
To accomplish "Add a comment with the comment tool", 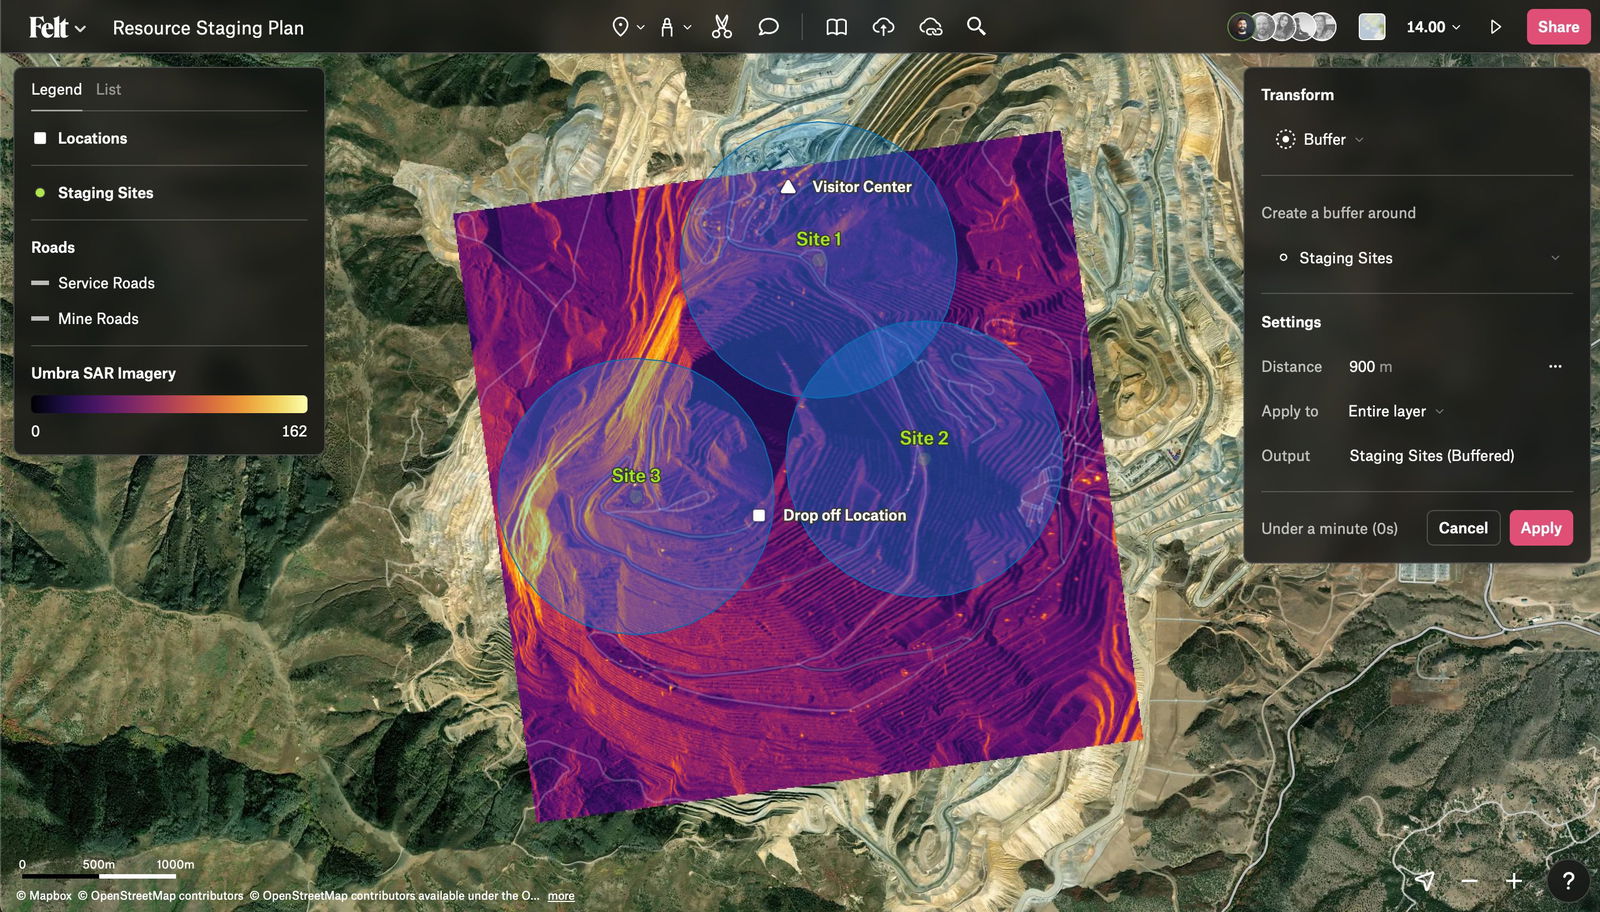I will [x=768, y=27].
